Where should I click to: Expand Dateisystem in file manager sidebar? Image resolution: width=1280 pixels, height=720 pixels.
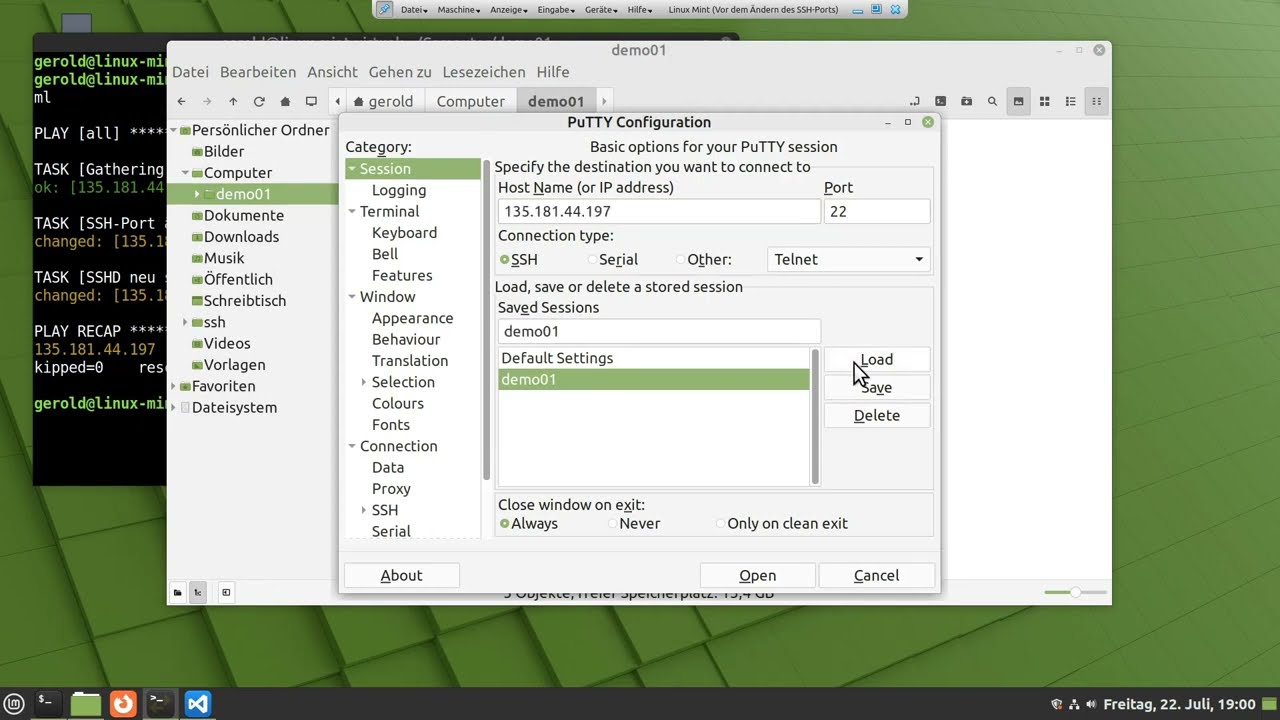173,408
